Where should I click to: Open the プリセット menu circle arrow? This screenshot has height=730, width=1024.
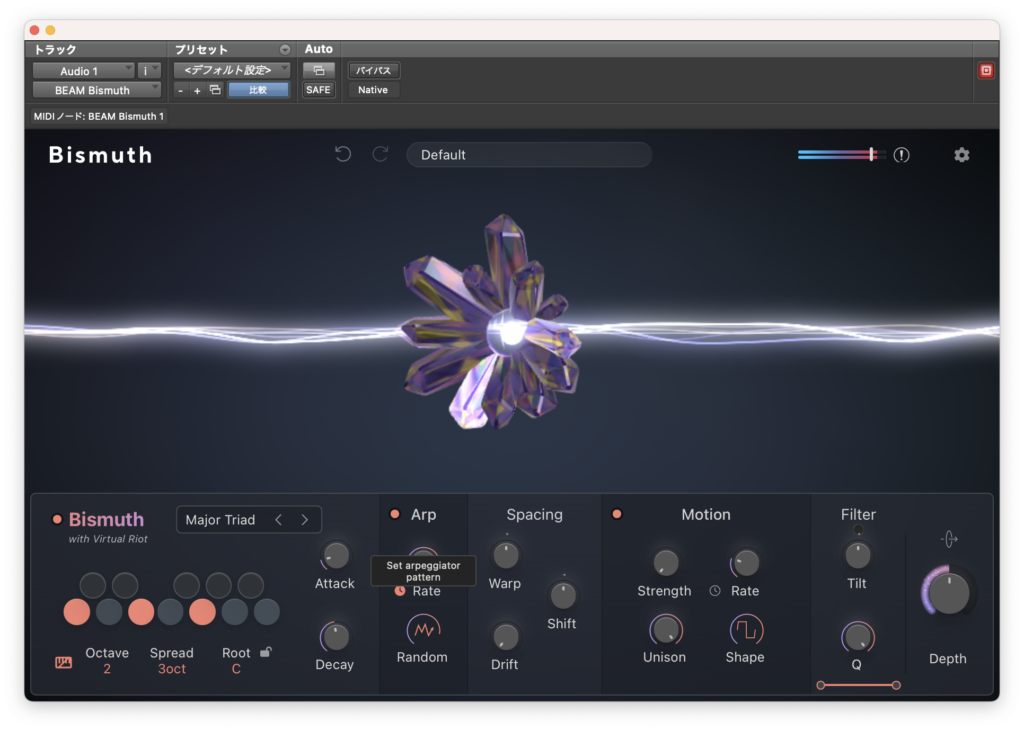click(285, 50)
